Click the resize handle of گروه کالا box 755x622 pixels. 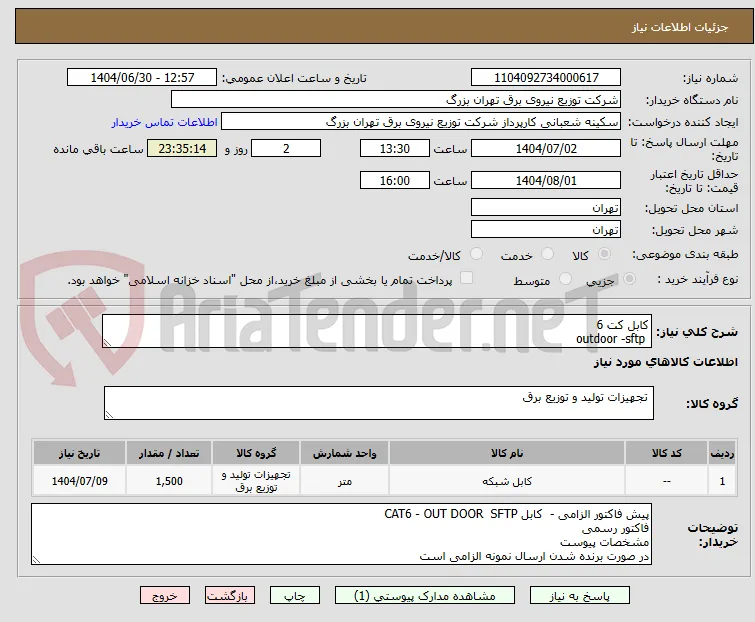point(109,415)
